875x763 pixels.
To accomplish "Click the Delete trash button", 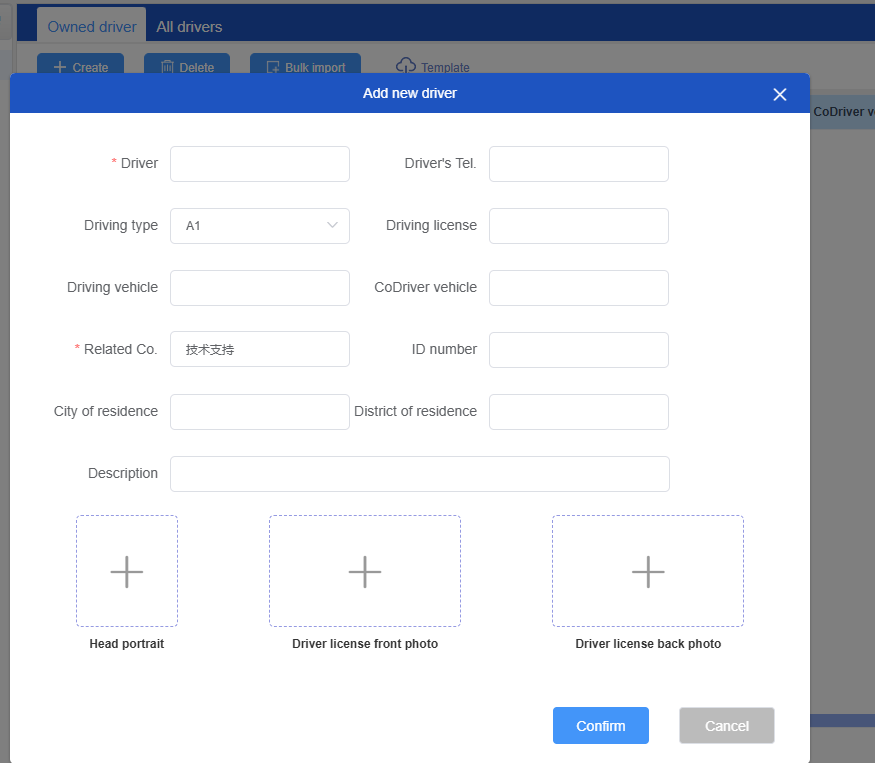I will tap(187, 67).
